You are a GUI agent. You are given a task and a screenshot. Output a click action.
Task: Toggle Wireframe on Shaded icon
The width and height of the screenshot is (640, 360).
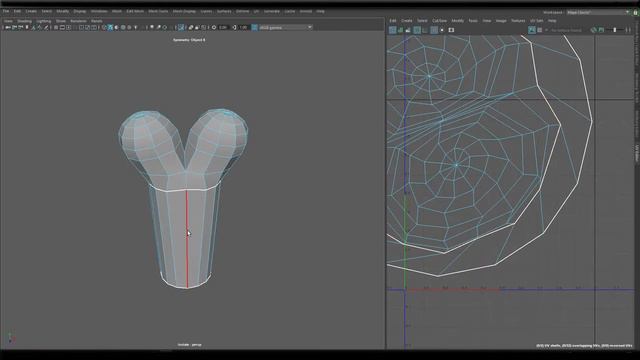(123, 27)
